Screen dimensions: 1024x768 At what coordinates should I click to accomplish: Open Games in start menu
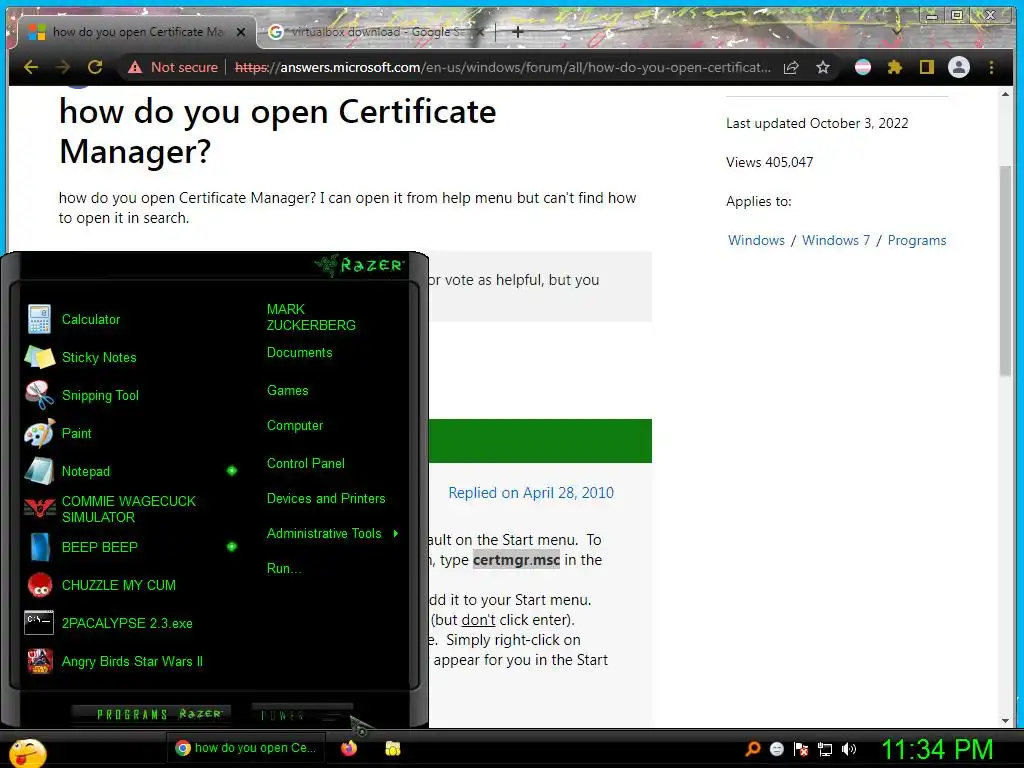[287, 391]
